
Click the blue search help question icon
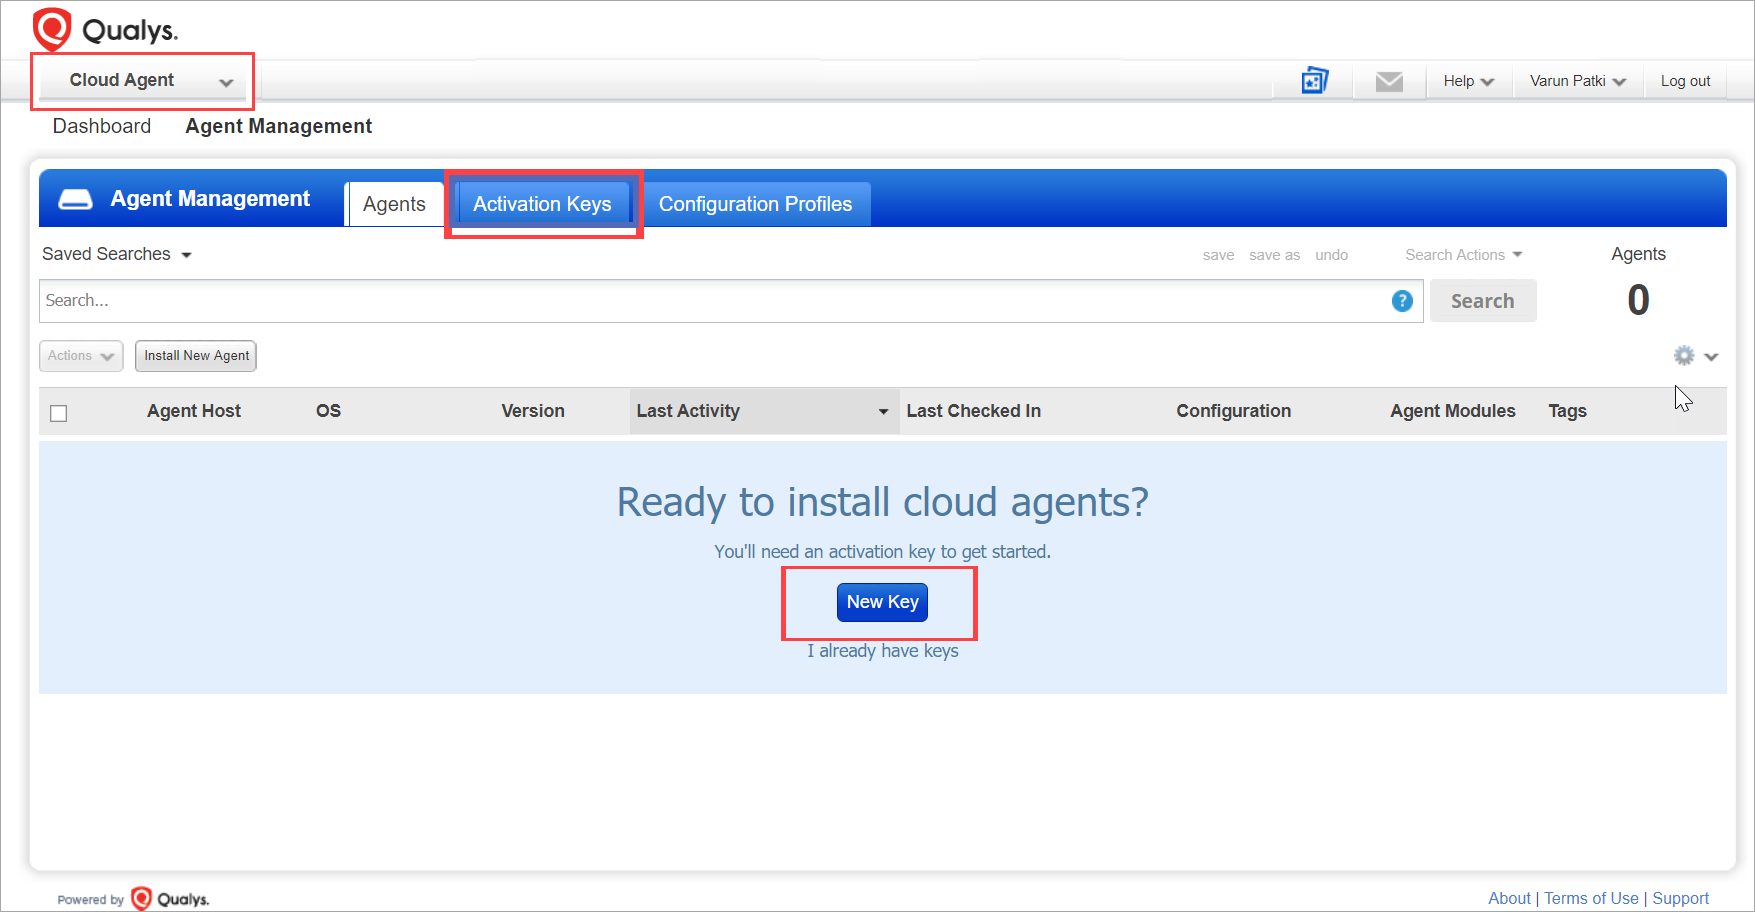(x=1402, y=301)
